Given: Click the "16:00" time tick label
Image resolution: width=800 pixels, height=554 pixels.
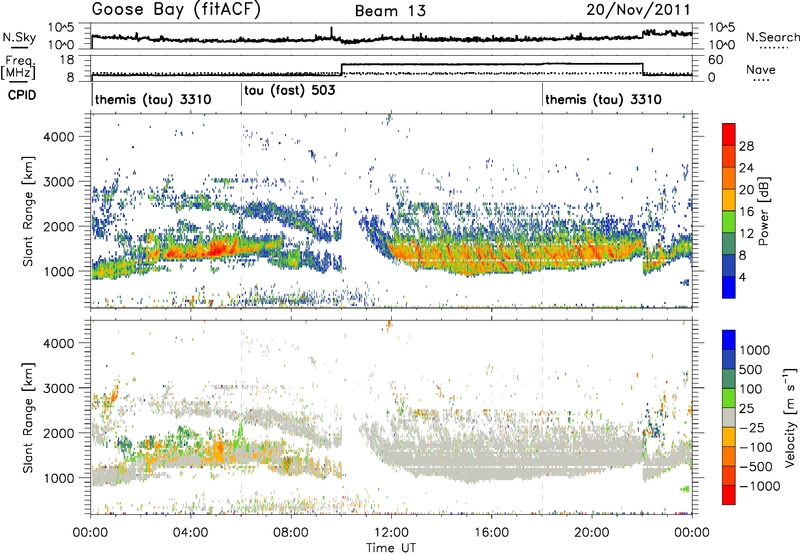Looking at the screenshot, I should 491,533.
